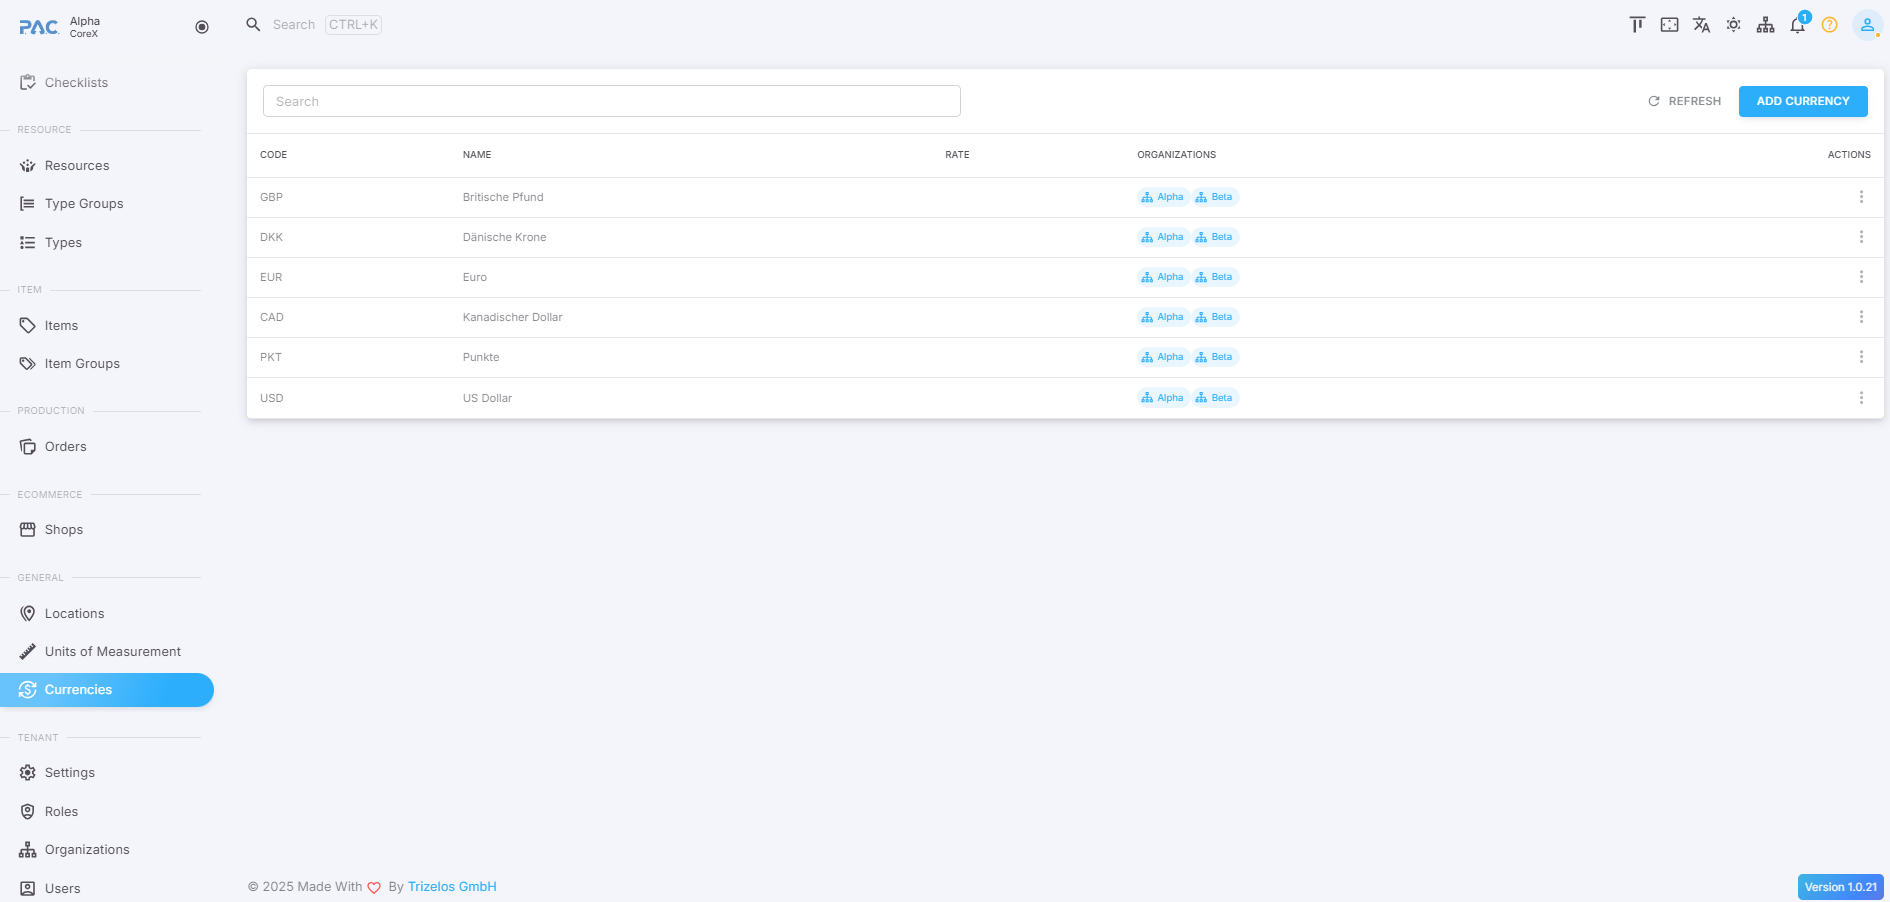Image resolution: width=1890 pixels, height=902 pixels.
Task: Open the user profile avatar
Action: [1866, 25]
